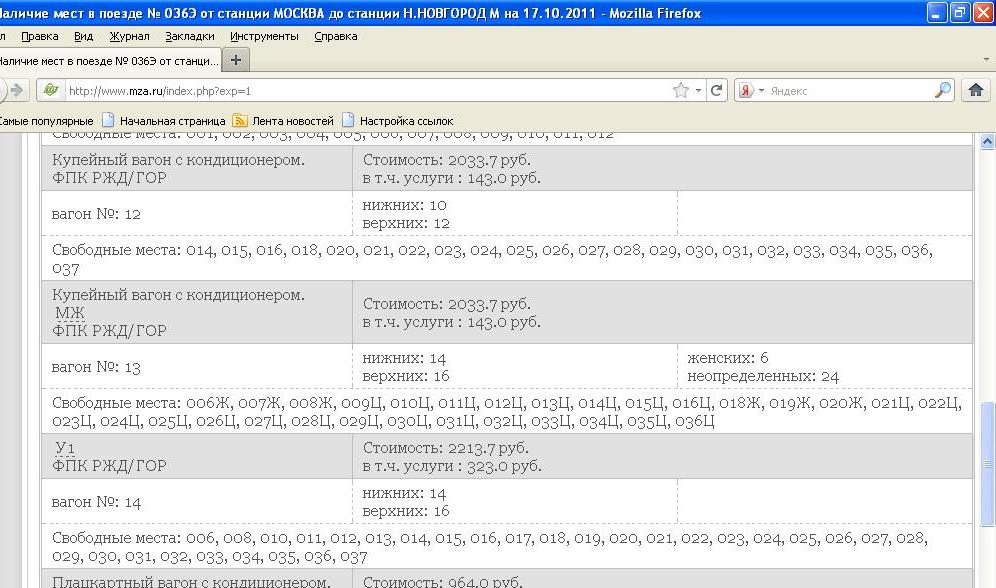
Task: Click into the Яндекс search field
Action: [x=850, y=91]
